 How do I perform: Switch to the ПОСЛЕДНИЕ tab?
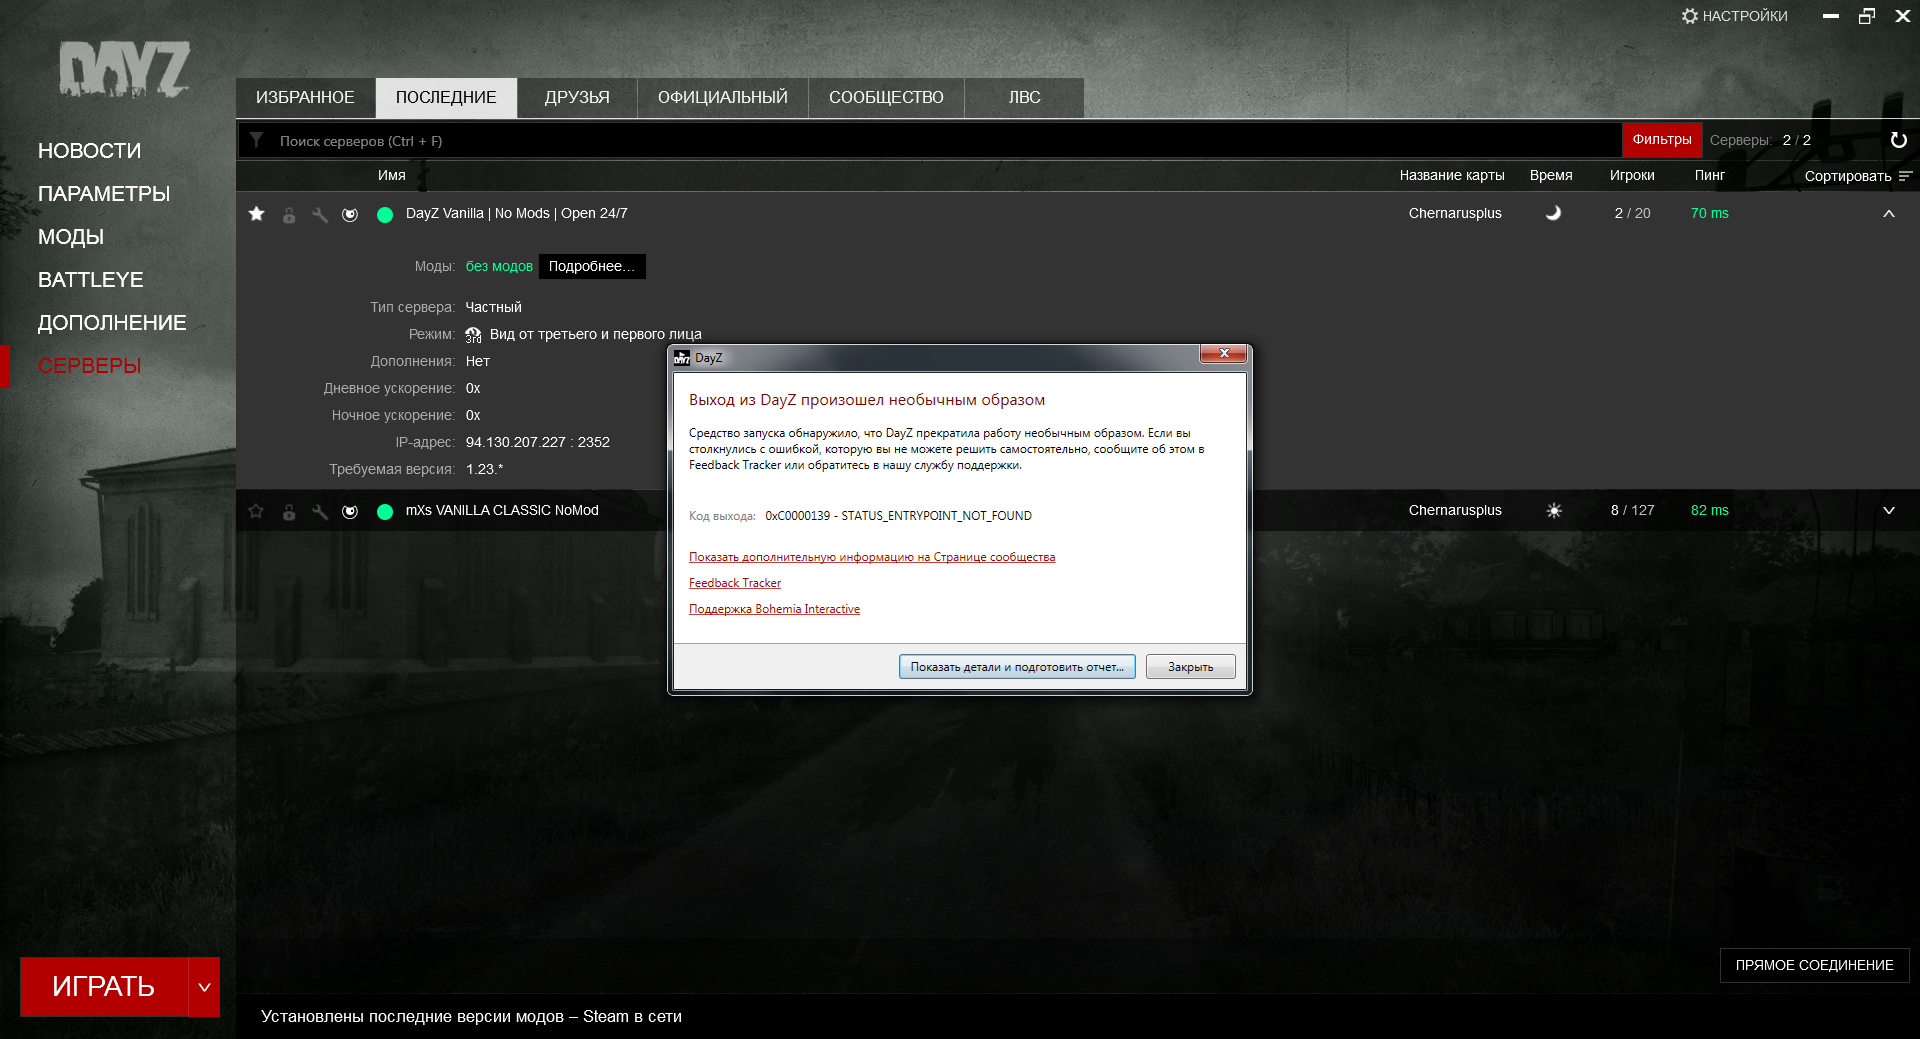tap(446, 98)
